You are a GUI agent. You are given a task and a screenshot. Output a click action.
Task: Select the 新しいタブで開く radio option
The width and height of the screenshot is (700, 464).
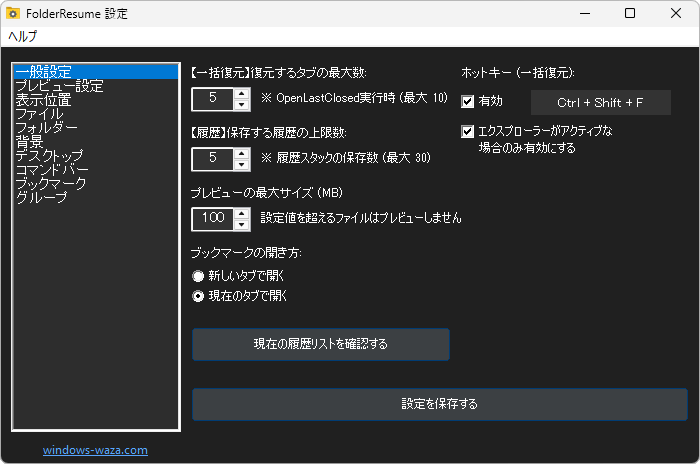click(198, 276)
